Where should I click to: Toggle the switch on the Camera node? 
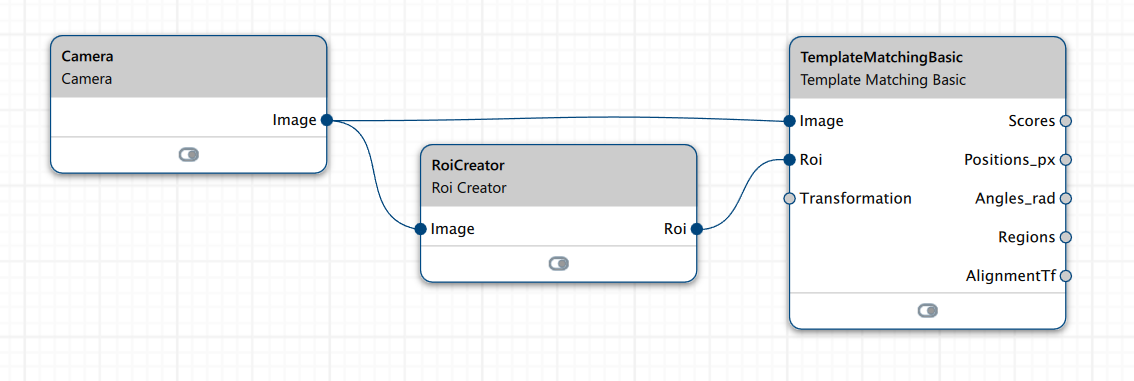[189, 155]
